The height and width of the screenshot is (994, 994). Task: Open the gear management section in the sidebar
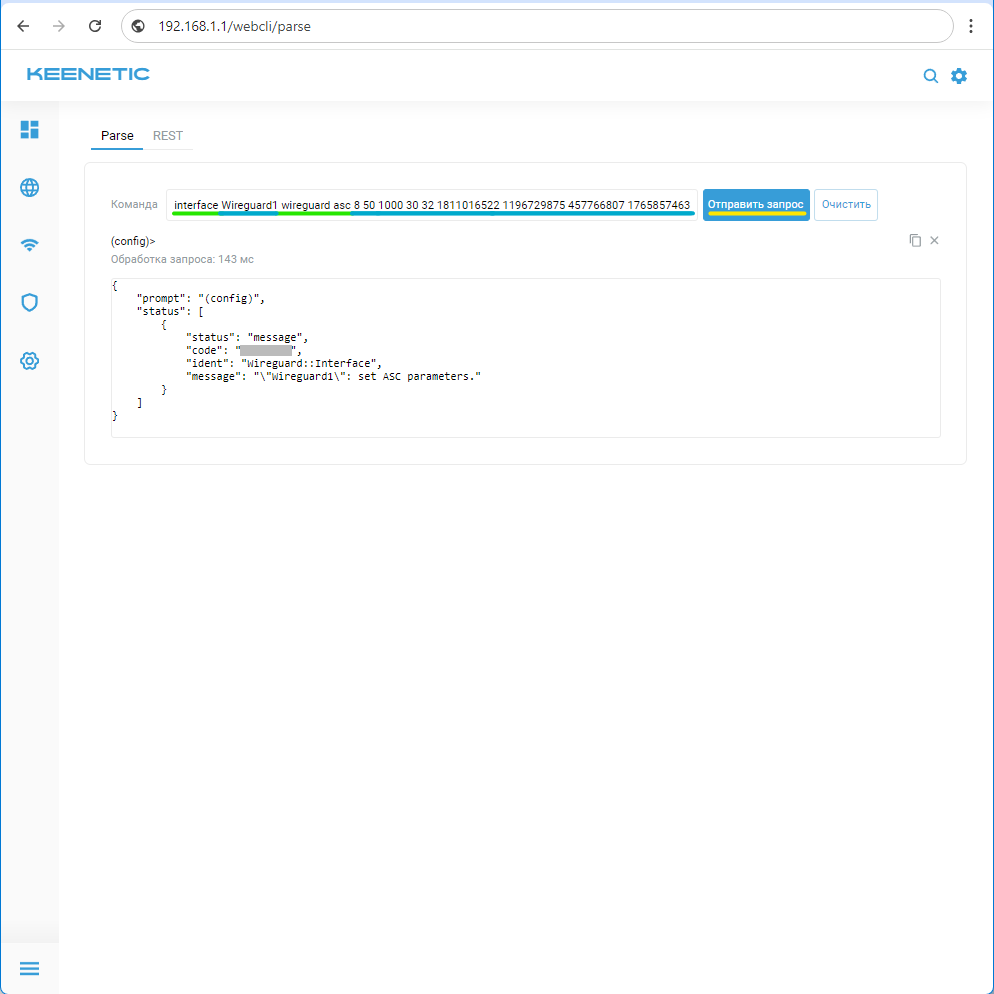(30, 360)
